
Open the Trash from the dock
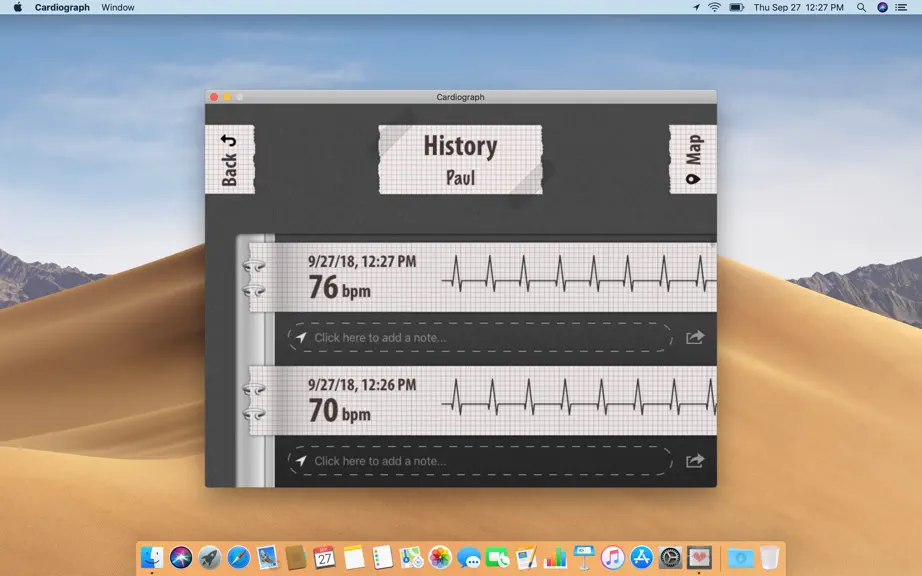tap(769, 557)
